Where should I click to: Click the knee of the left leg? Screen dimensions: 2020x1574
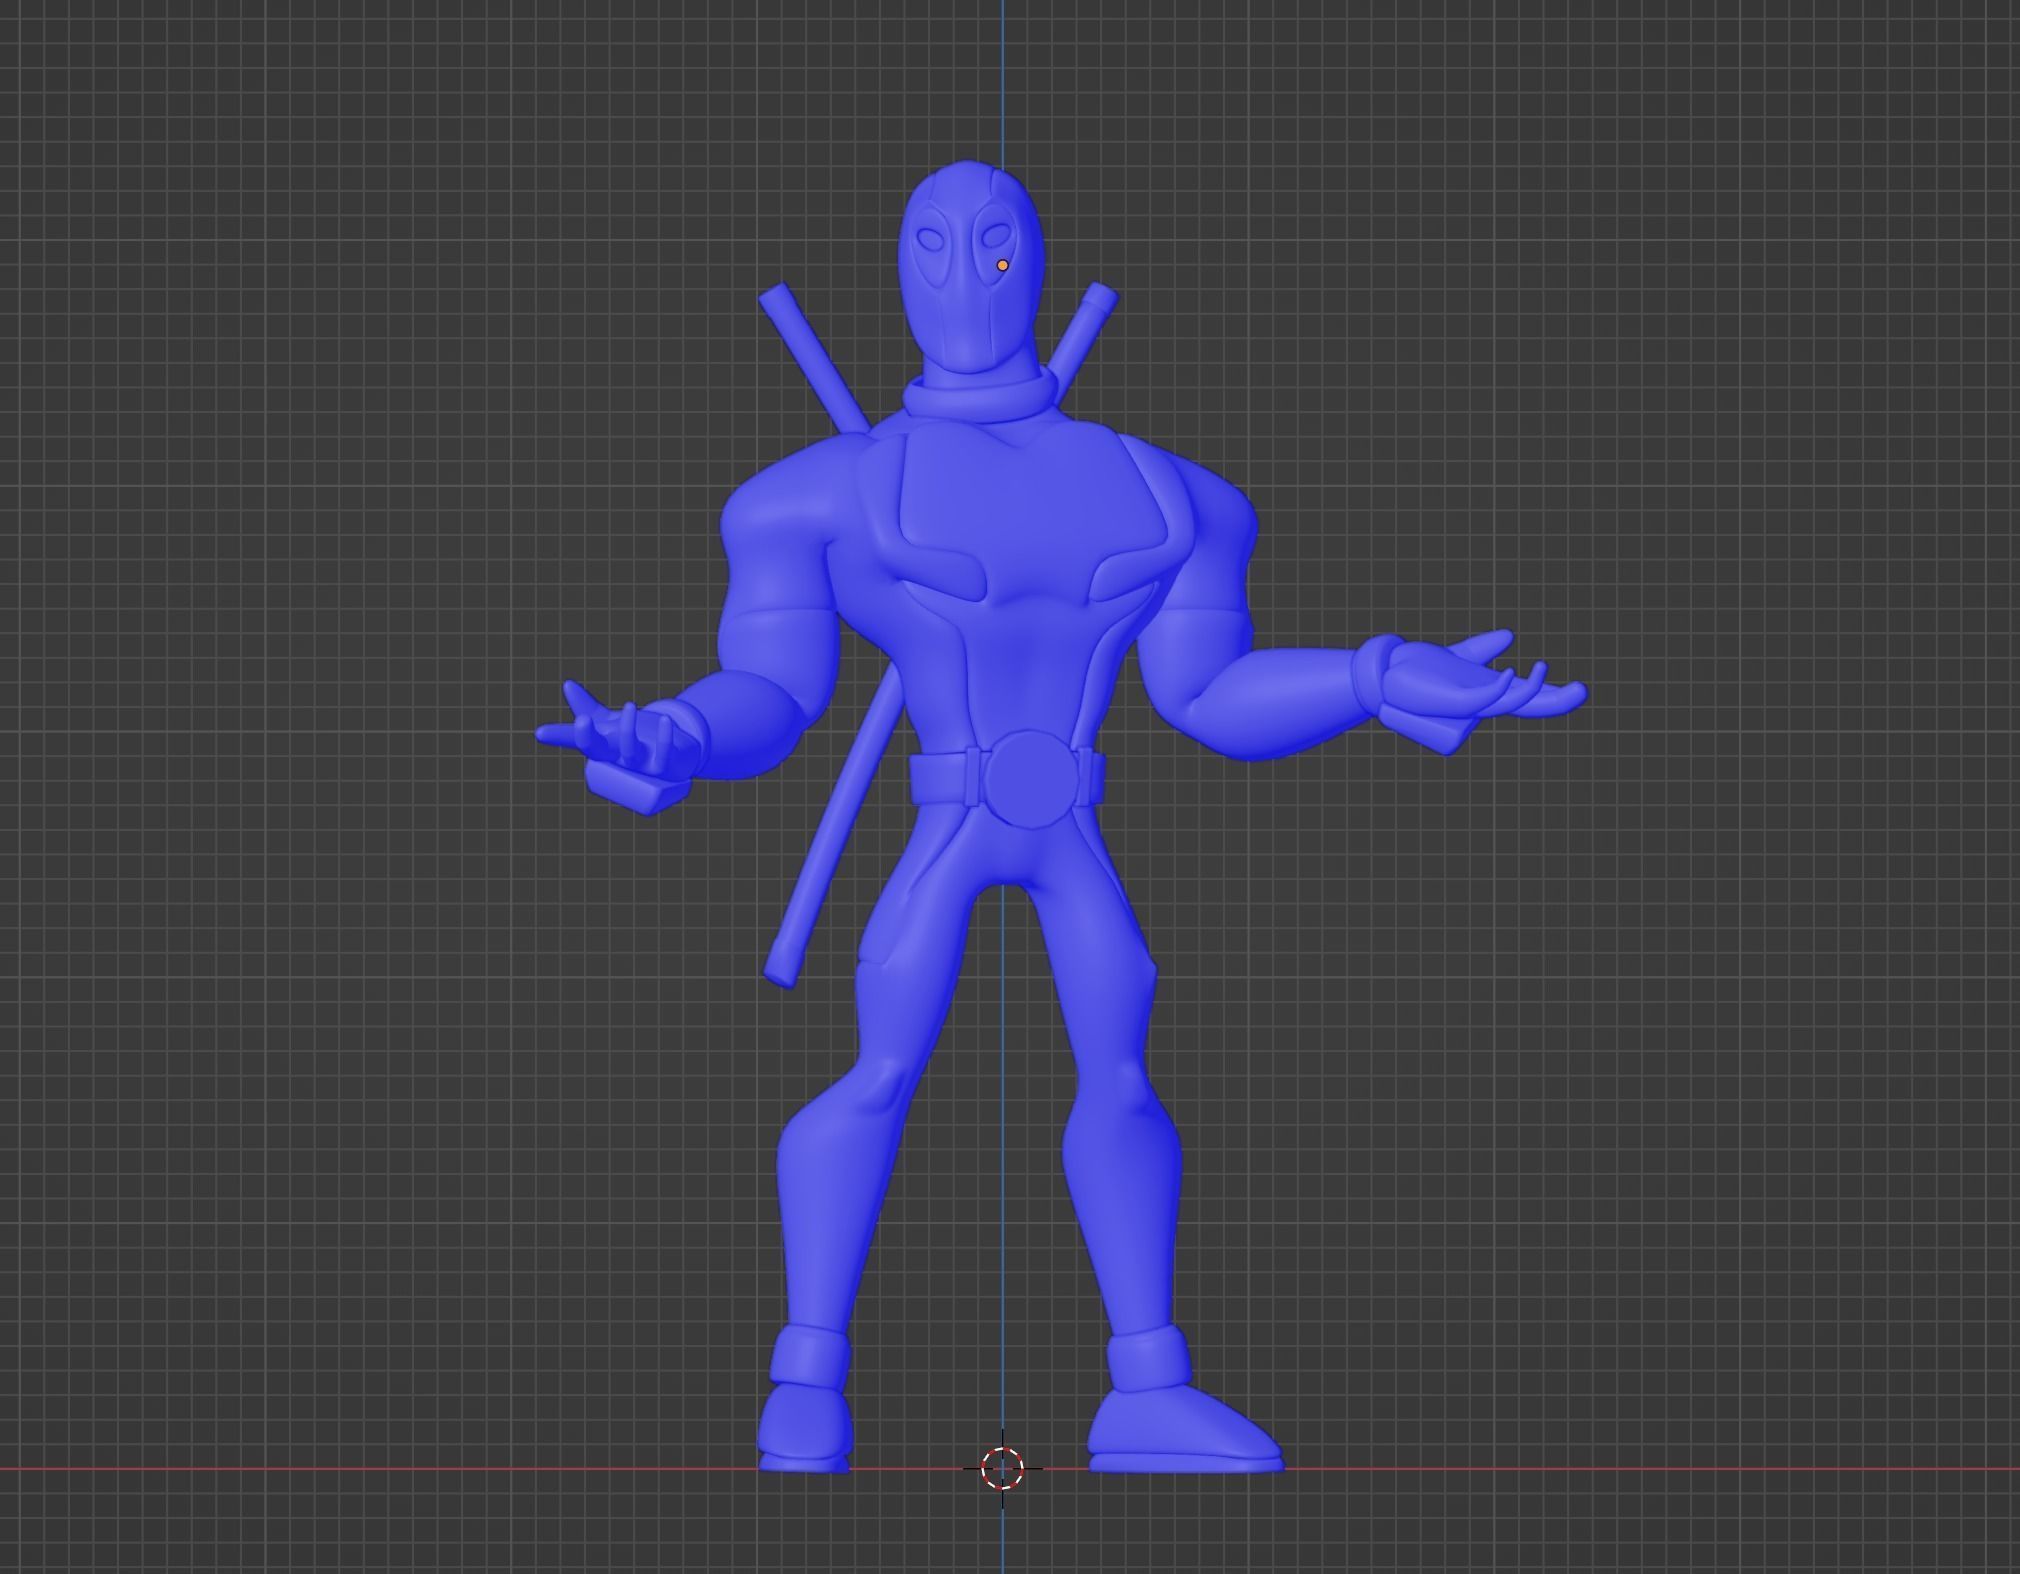[x=880, y=1085]
